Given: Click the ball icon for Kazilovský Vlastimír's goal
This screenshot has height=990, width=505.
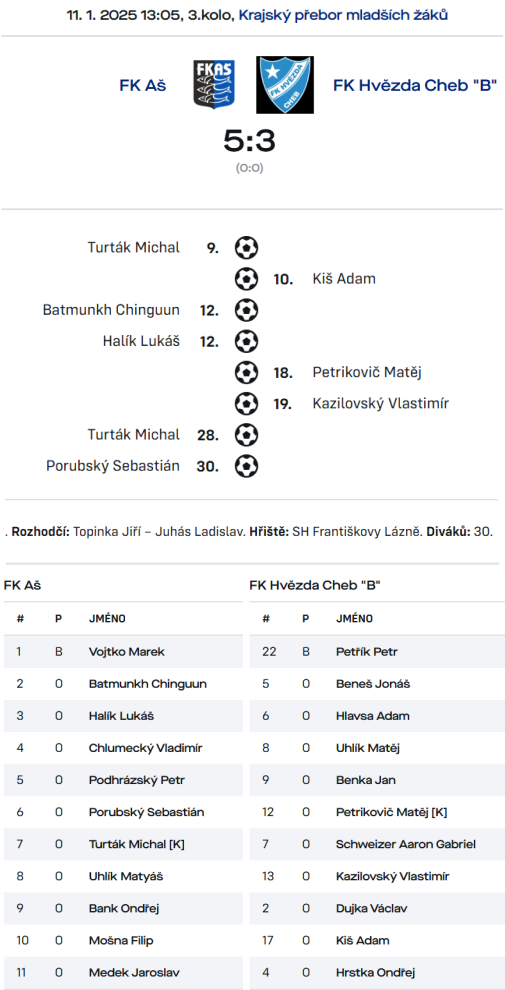Looking at the screenshot, I should click(x=246, y=403).
